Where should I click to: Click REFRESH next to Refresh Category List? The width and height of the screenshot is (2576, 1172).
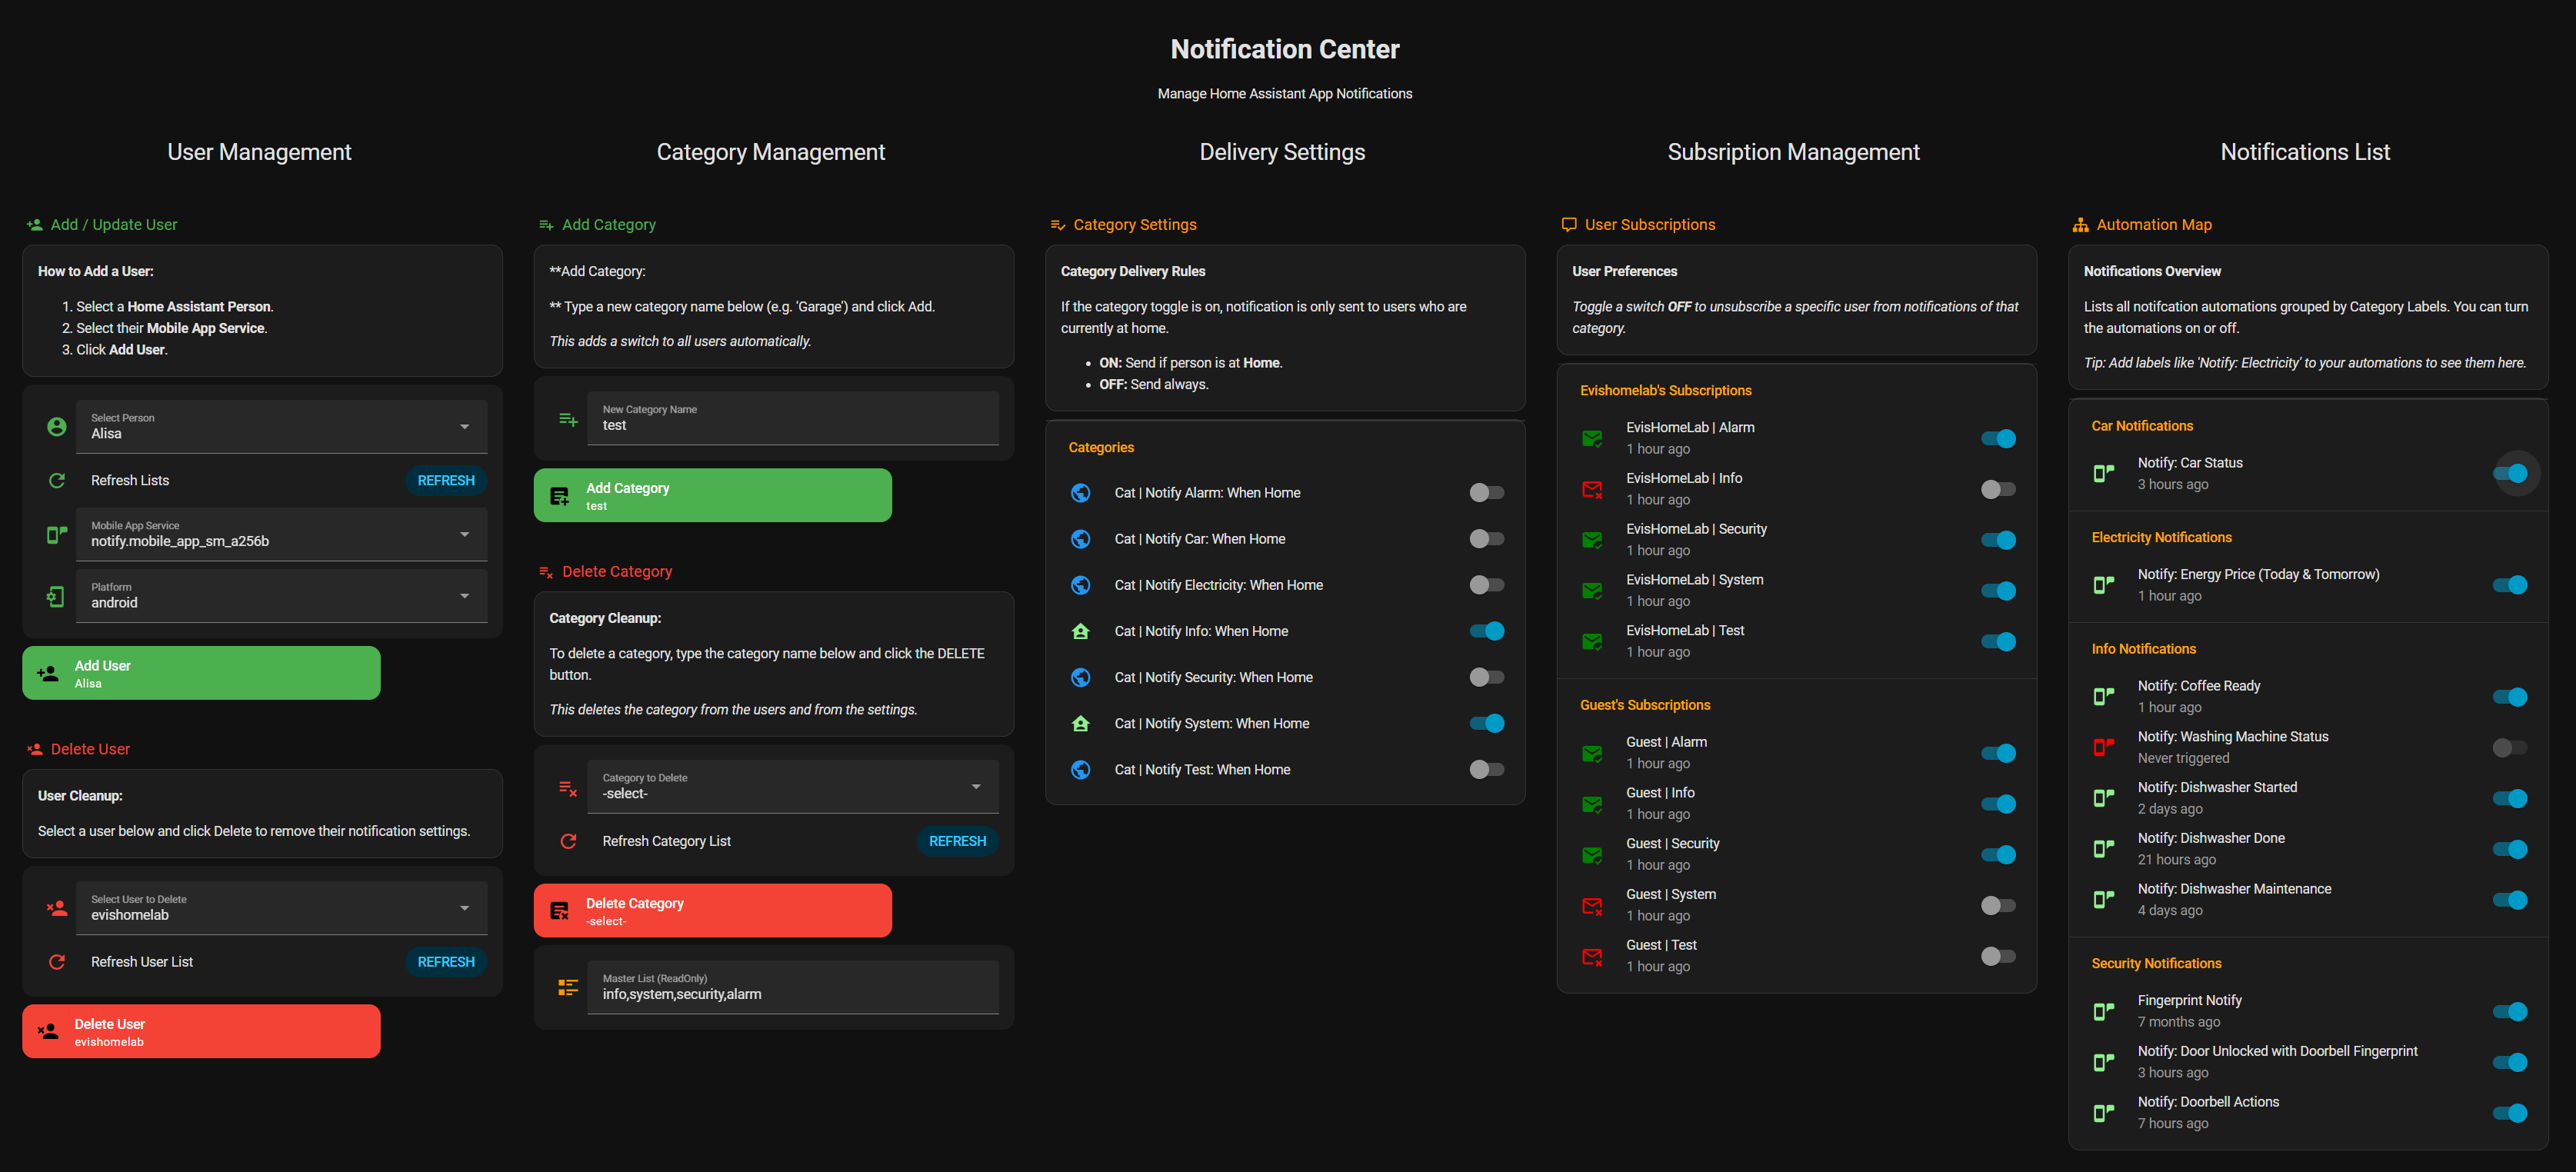(x=956, y=841)
